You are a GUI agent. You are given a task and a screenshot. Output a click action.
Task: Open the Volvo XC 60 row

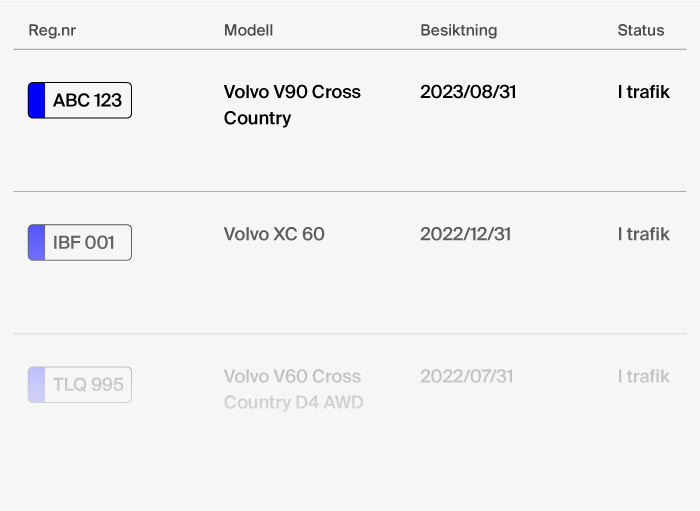pyautogui.click(x=350, y=262)
